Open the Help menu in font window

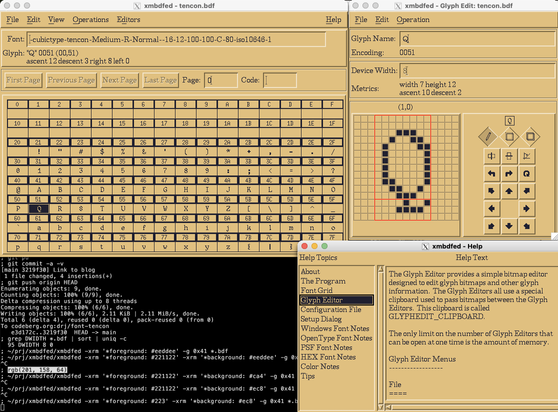[333, 20]
